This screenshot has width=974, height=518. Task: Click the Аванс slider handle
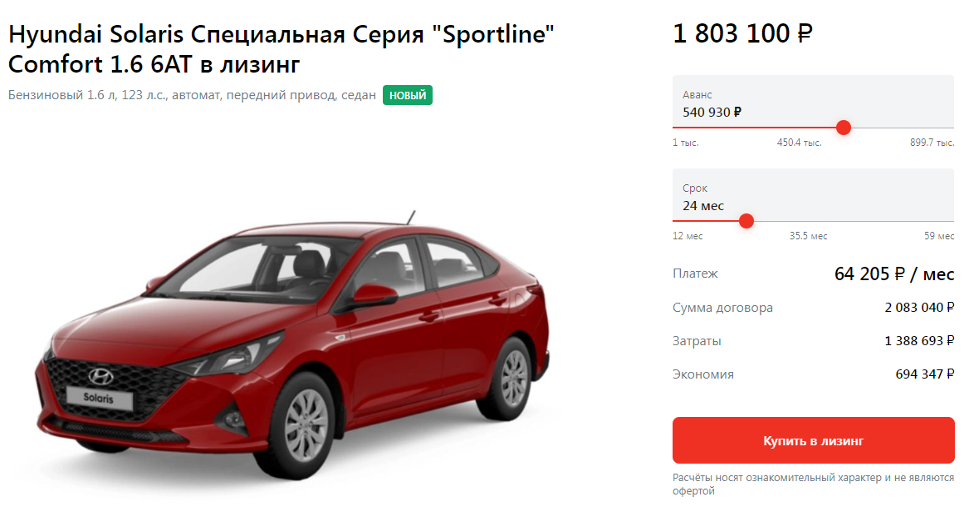pyautogui.click(x=843, y=127)
